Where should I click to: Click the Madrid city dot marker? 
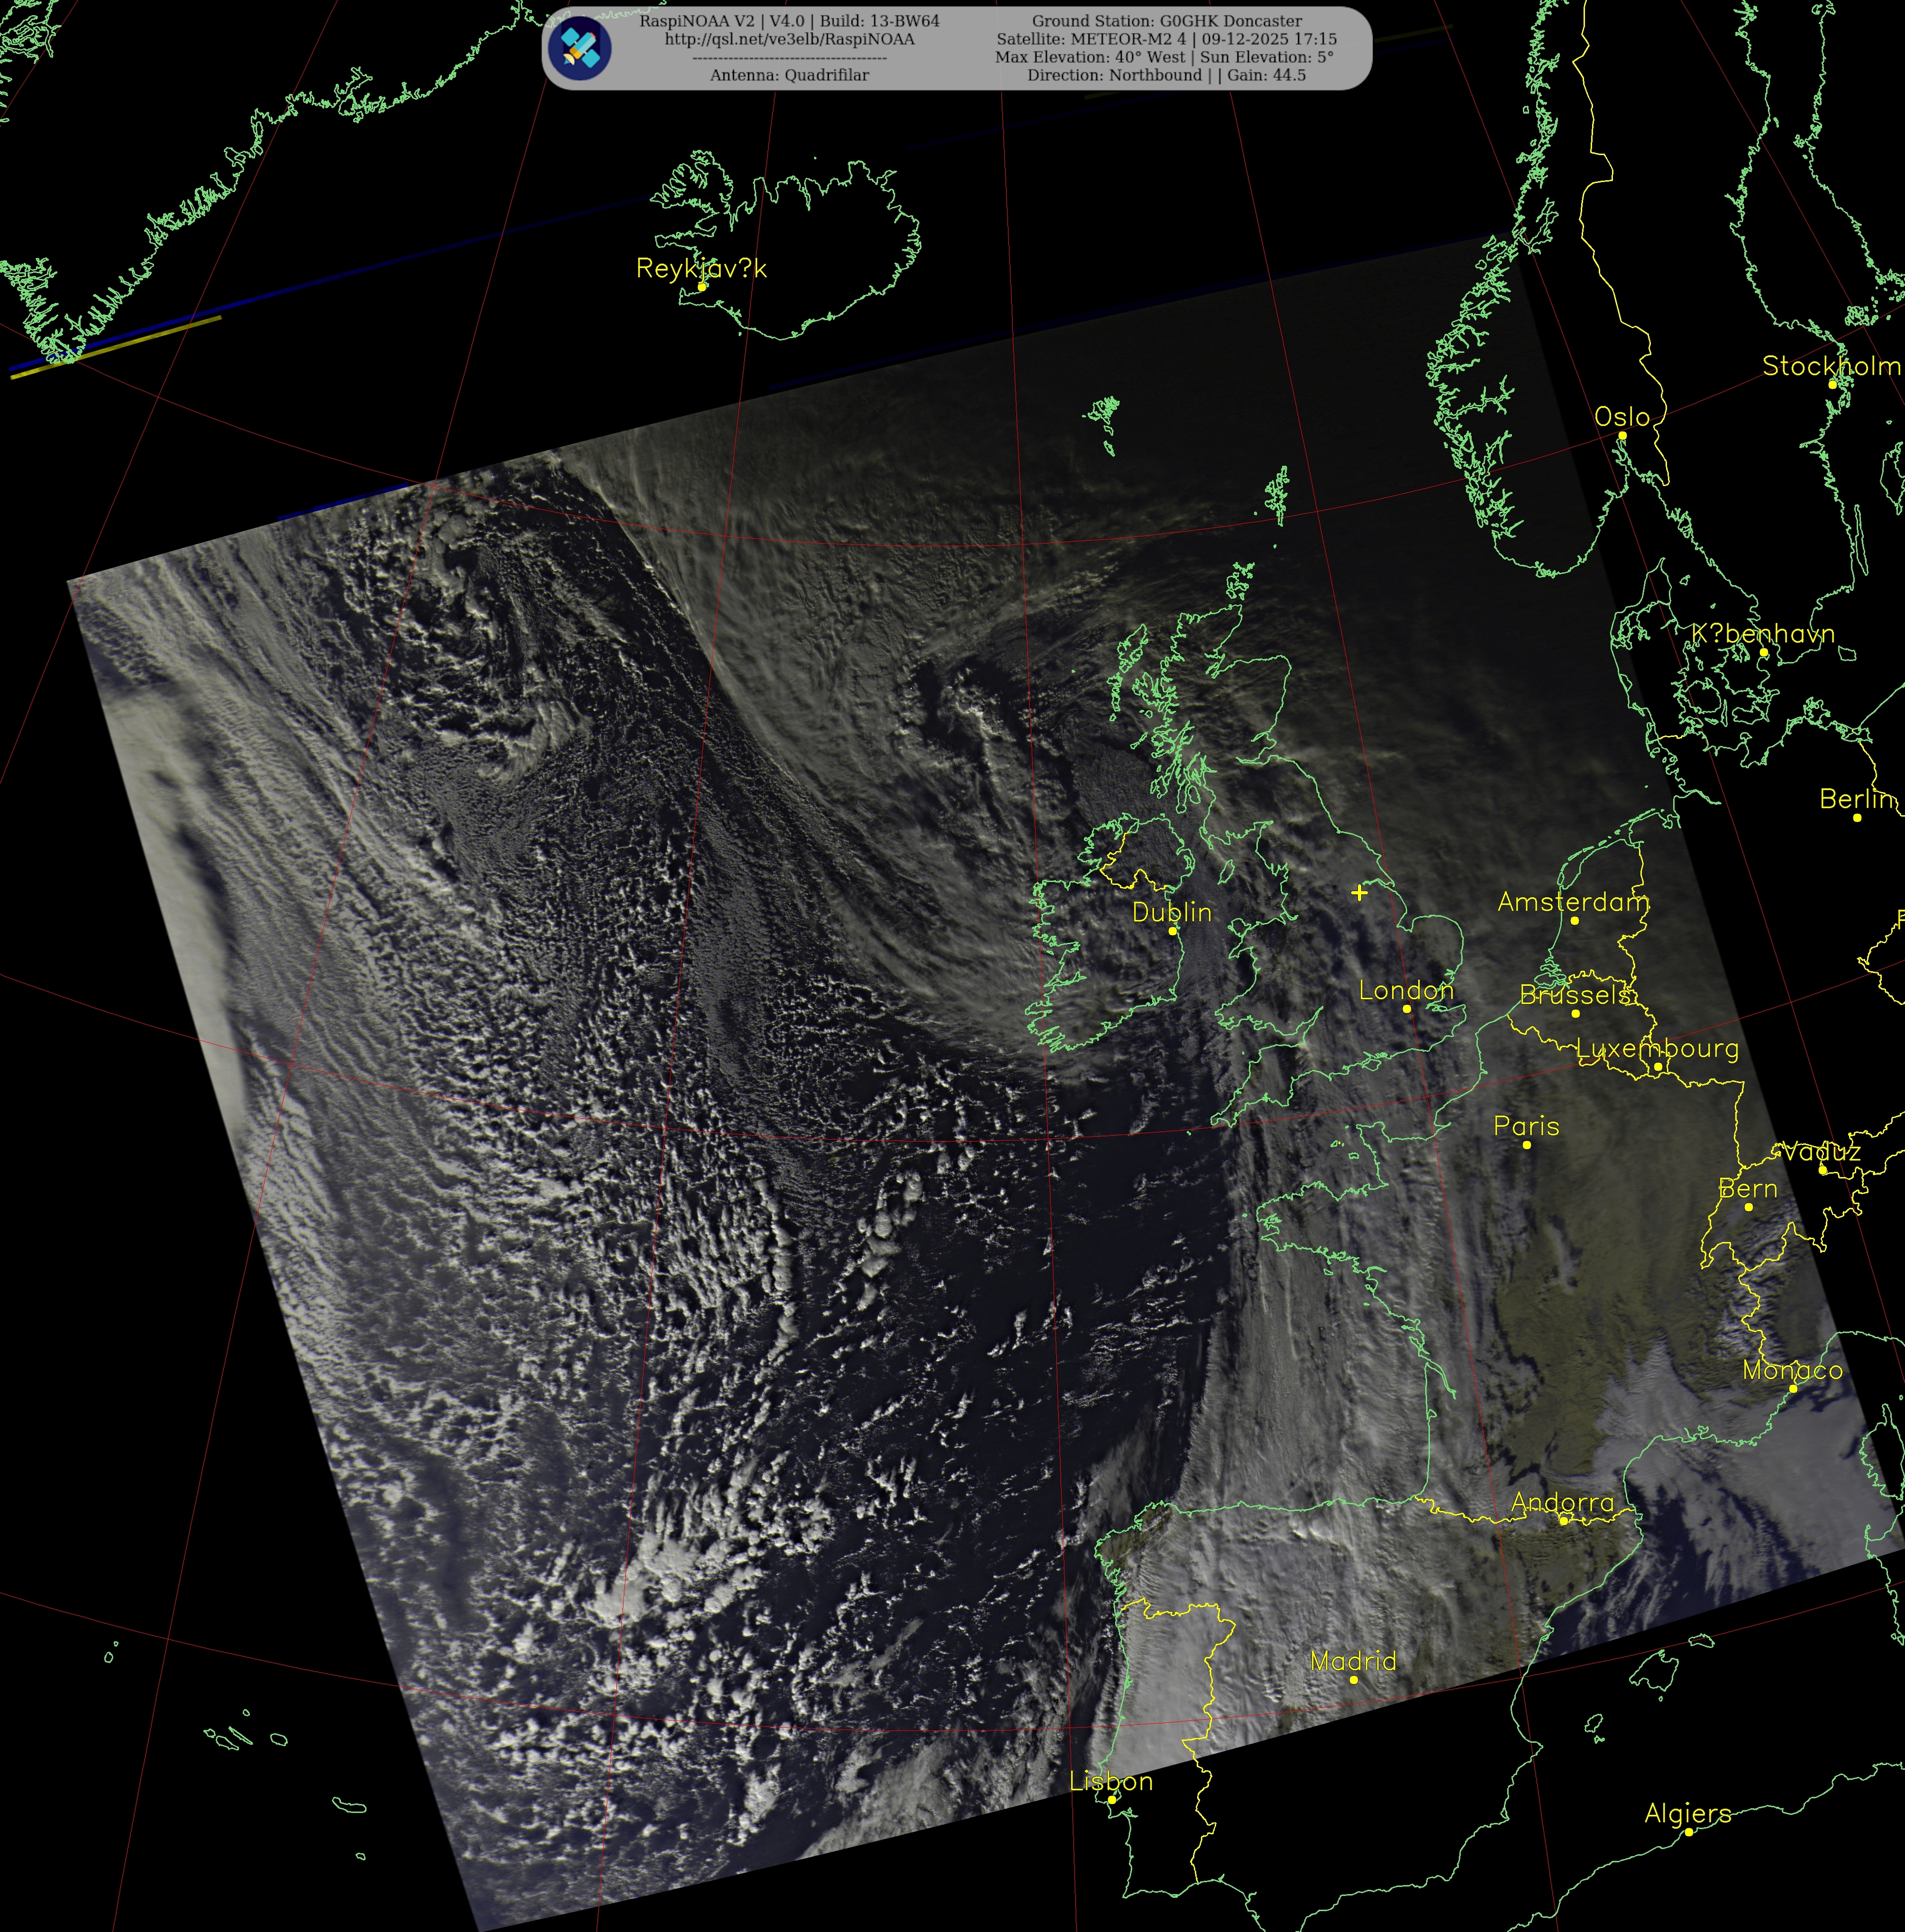pos(1354,1680)
